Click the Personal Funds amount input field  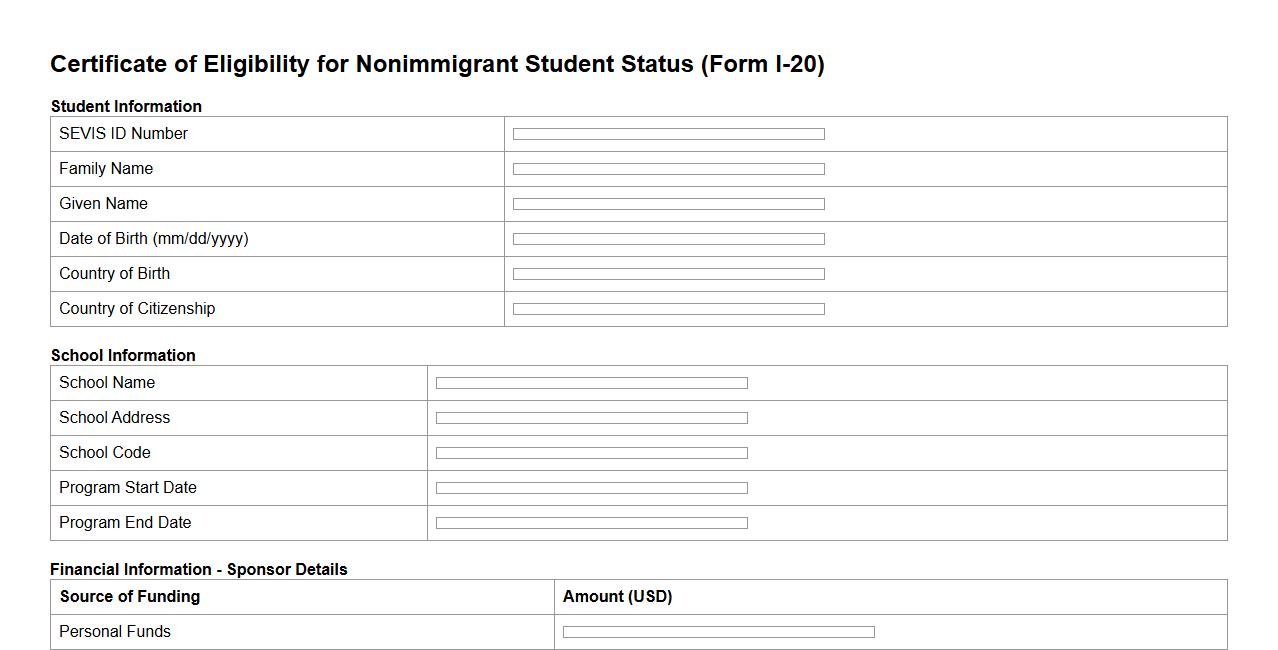point(718,632)
